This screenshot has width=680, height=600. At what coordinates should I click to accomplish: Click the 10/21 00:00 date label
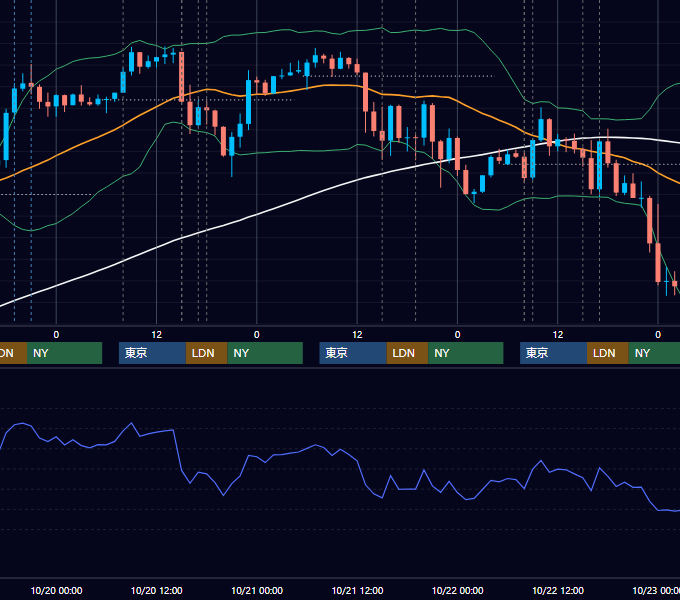coord(257,590)
